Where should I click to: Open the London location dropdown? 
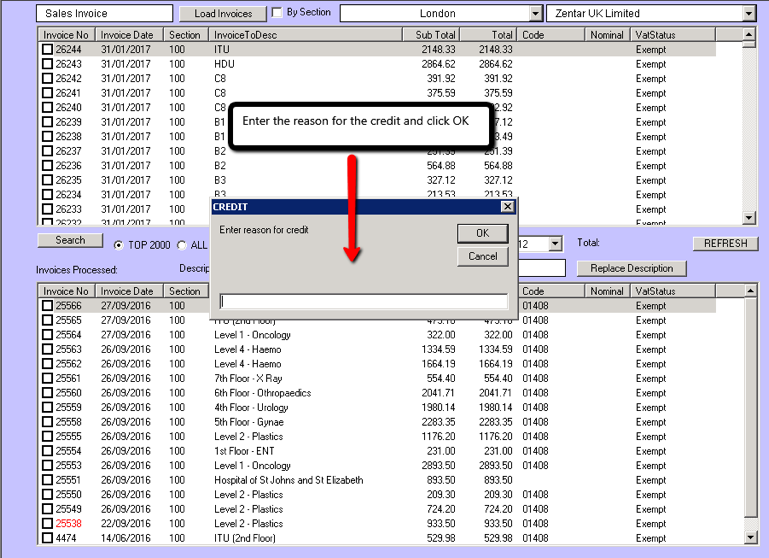[536, 14]
